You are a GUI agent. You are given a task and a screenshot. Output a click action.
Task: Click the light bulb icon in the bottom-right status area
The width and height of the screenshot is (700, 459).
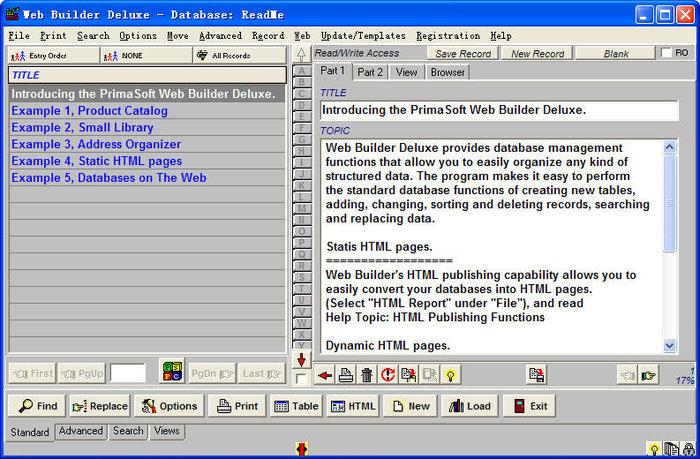click(654, 449)
